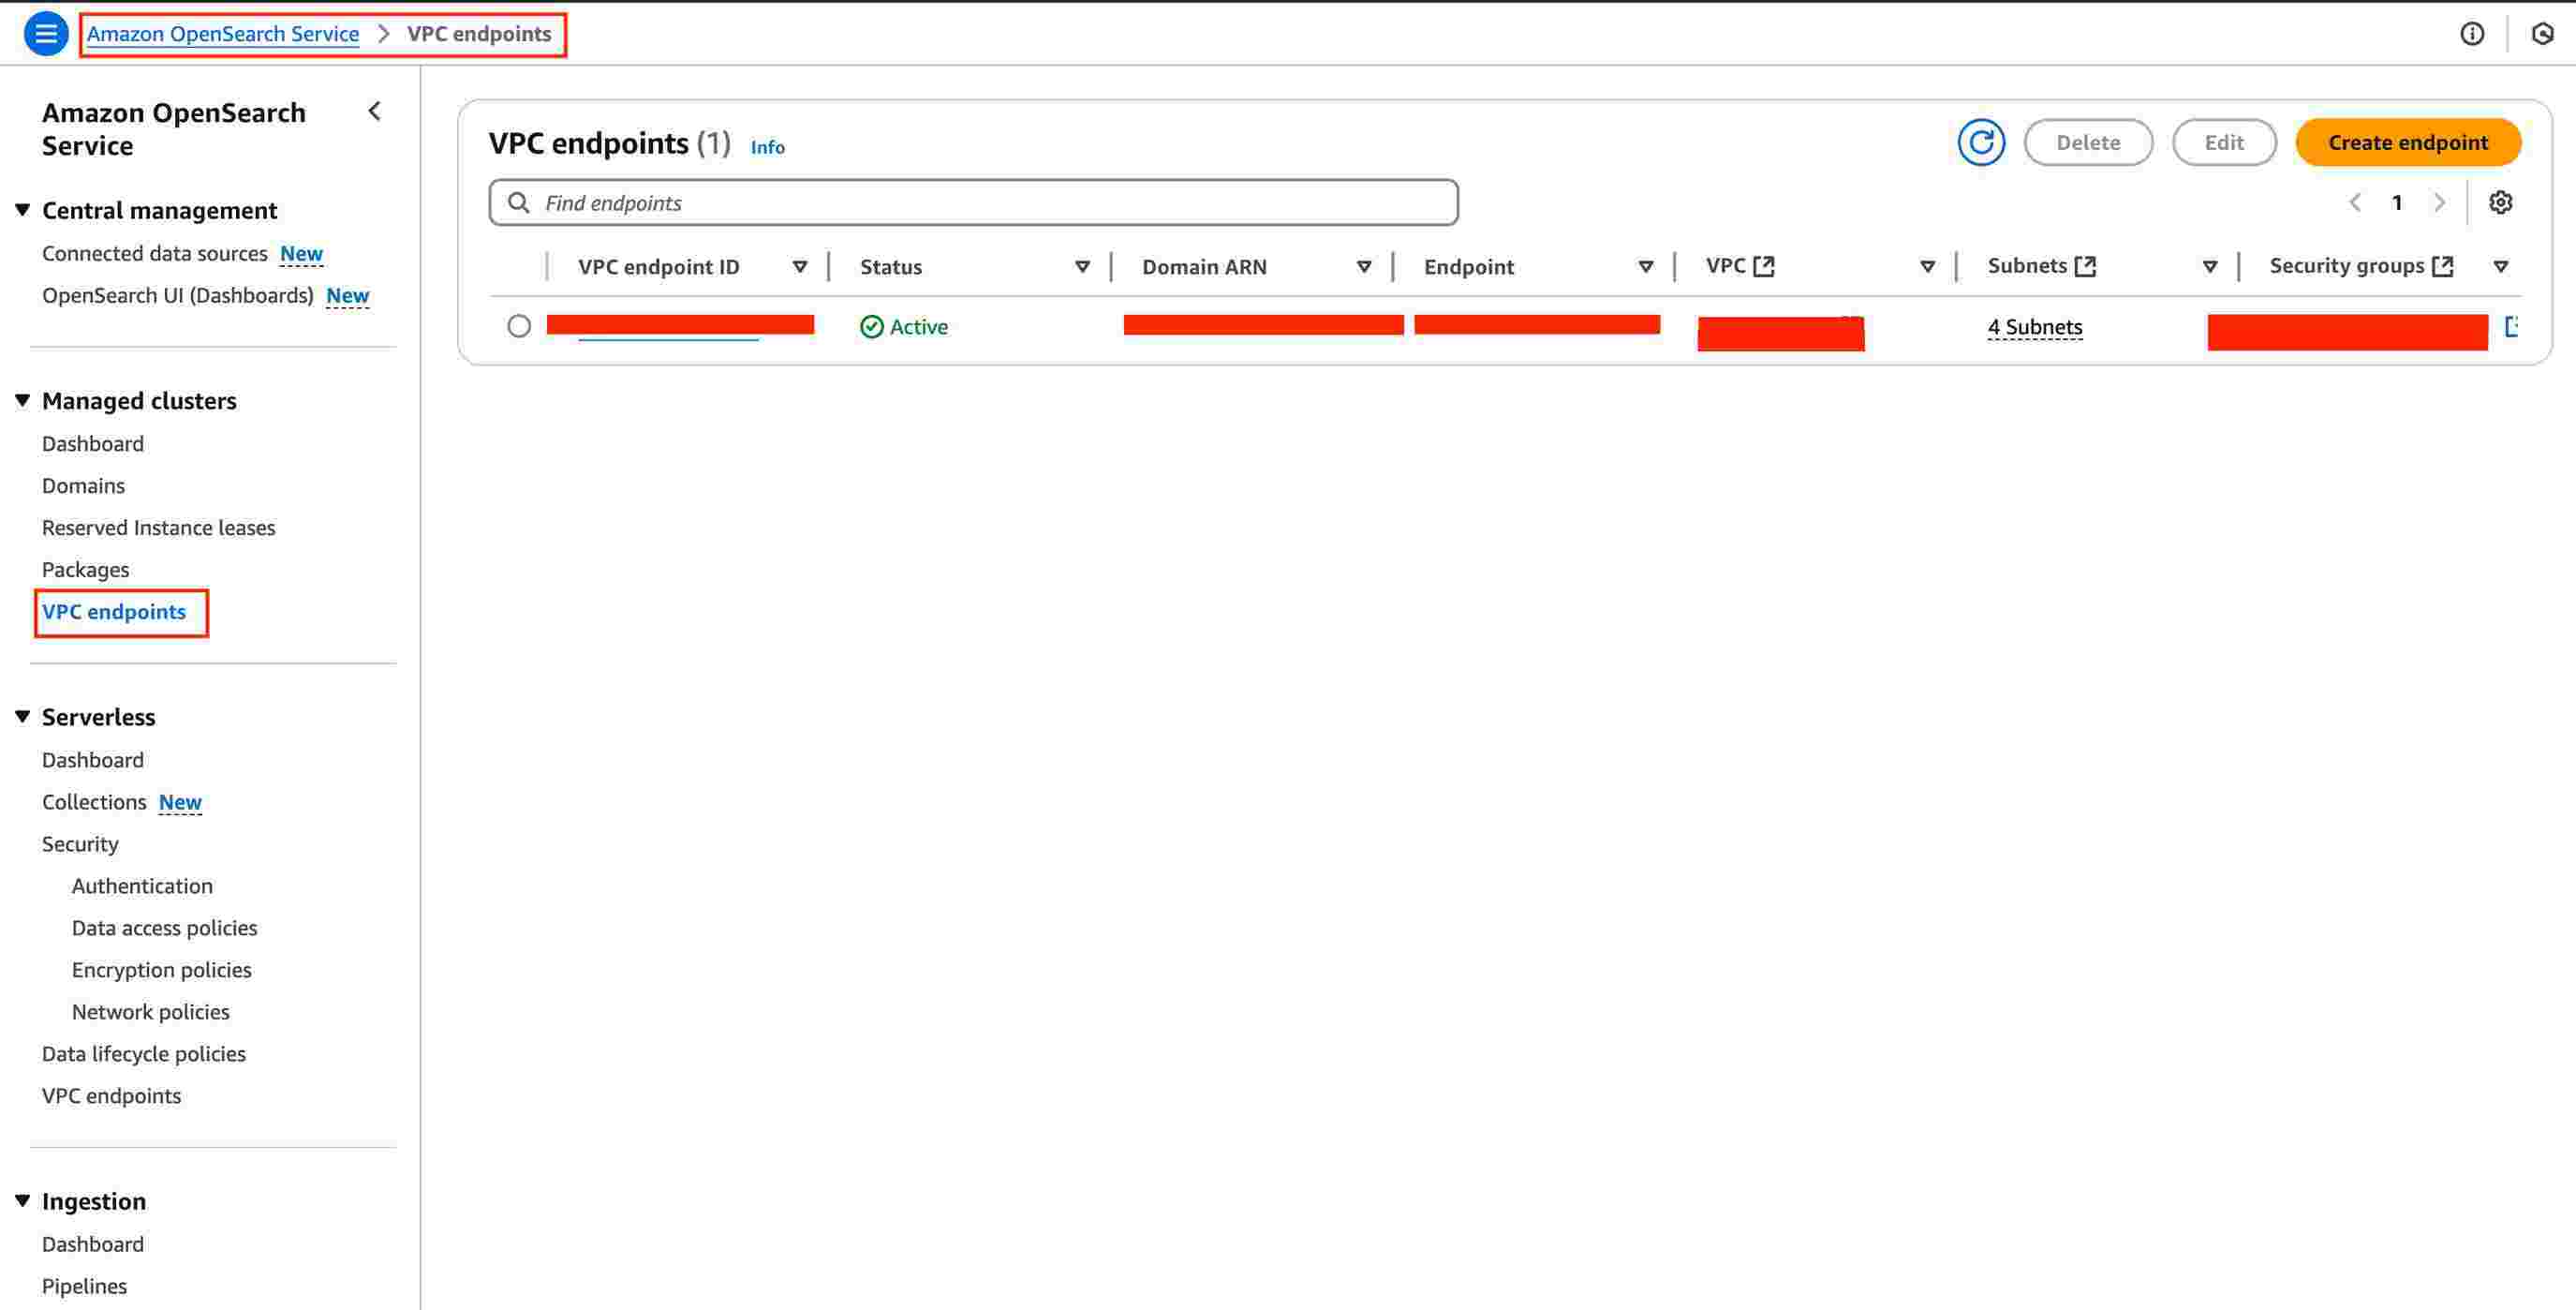The height and width of the screenshot is (1310, 2576).
Task: Click the Endpoint column header
Action: coord(1469,267)
